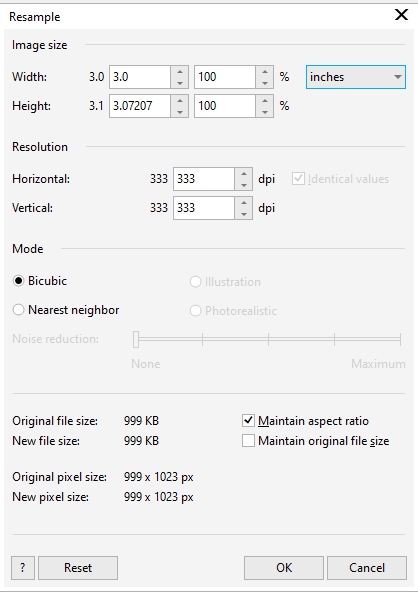Decrease Height value with down arrow
418x592 pixels.
180,112
